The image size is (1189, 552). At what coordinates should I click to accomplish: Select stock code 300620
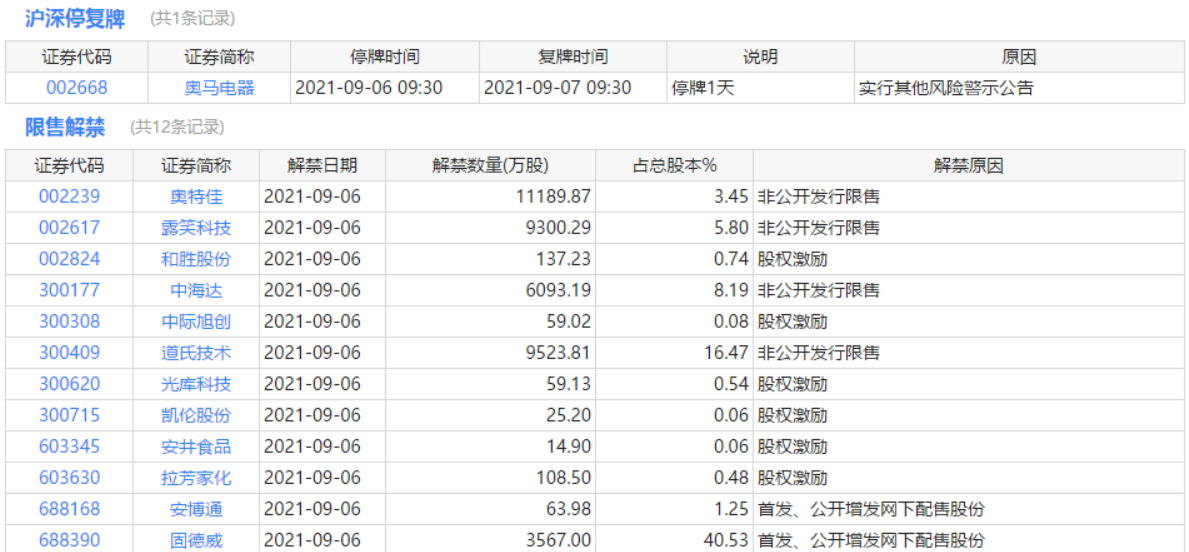[x=69, y=384]
